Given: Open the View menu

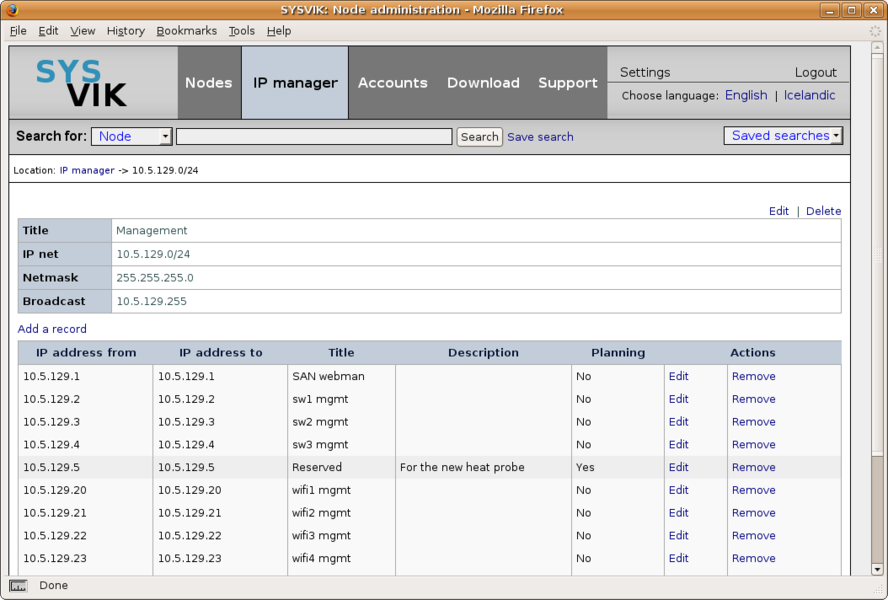Looking at the screenshot, I should (x=83, y=31).
